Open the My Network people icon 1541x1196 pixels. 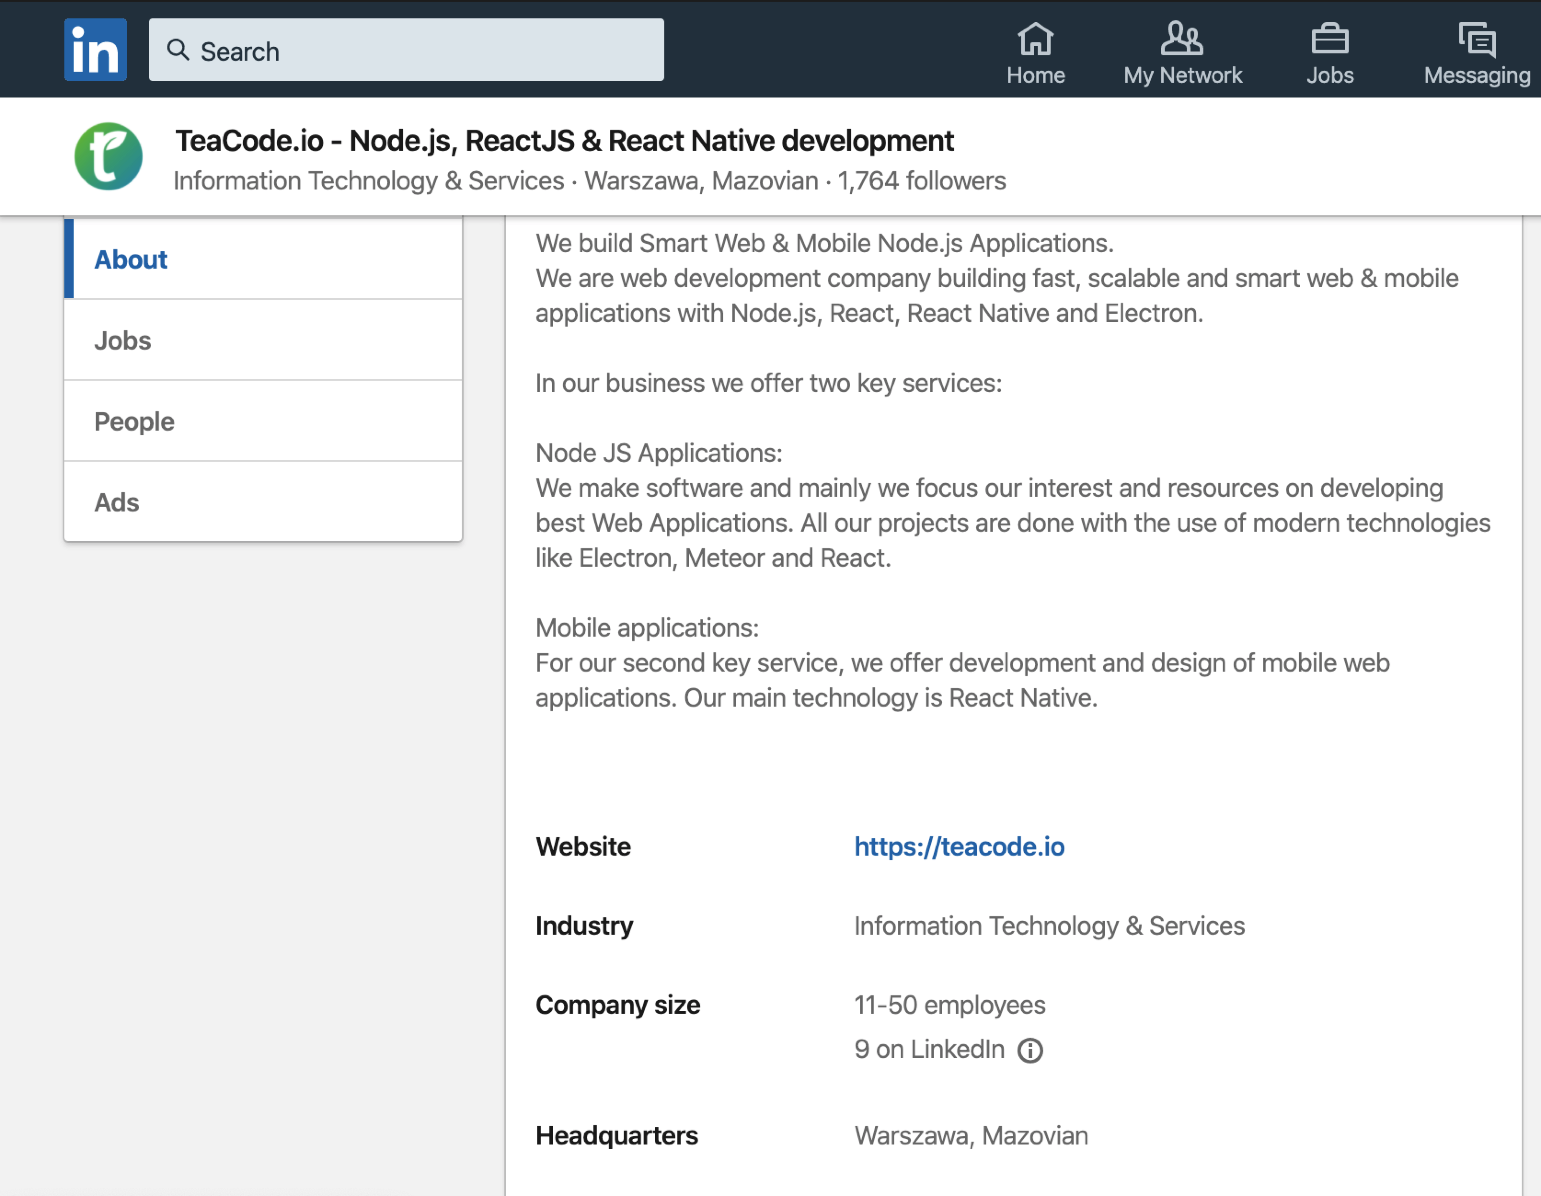click(x=1182, y=40)
